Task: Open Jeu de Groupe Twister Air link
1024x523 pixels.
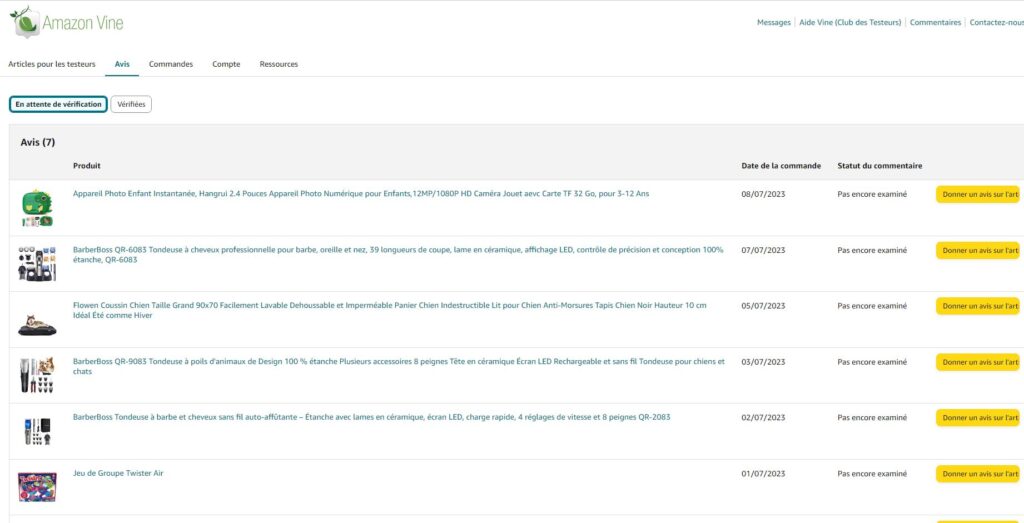Action: point(118,473)
